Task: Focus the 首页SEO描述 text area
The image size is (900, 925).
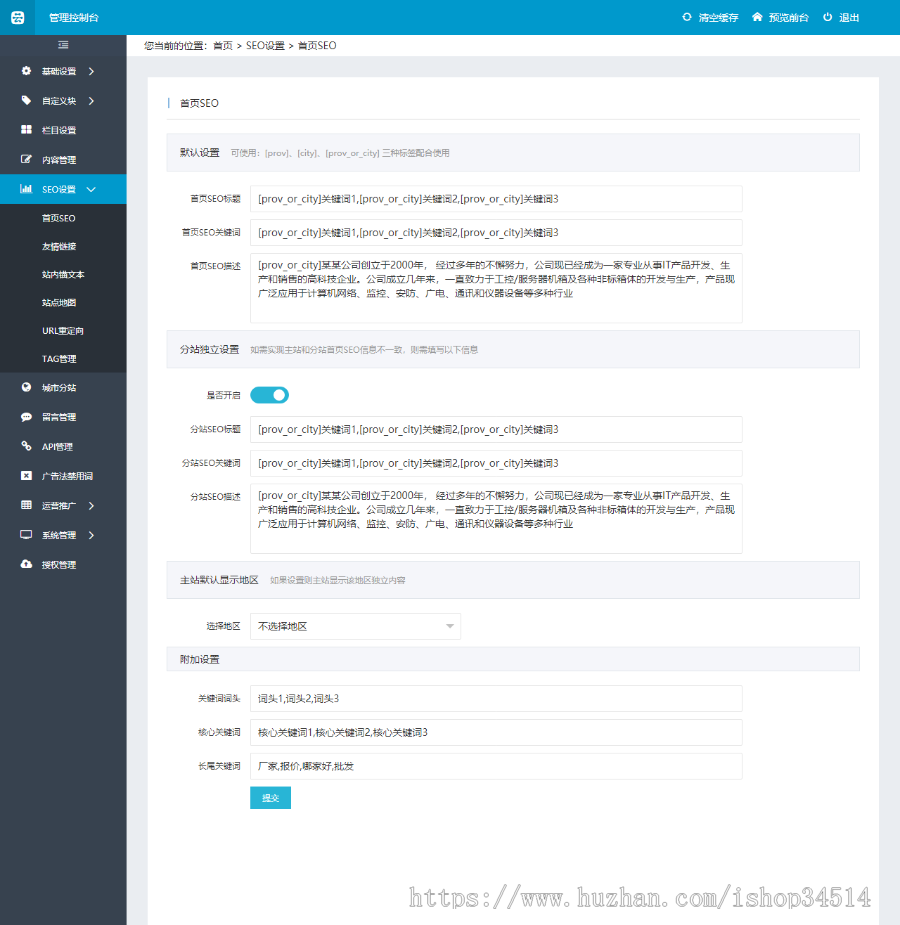Action: click(496, 288)
